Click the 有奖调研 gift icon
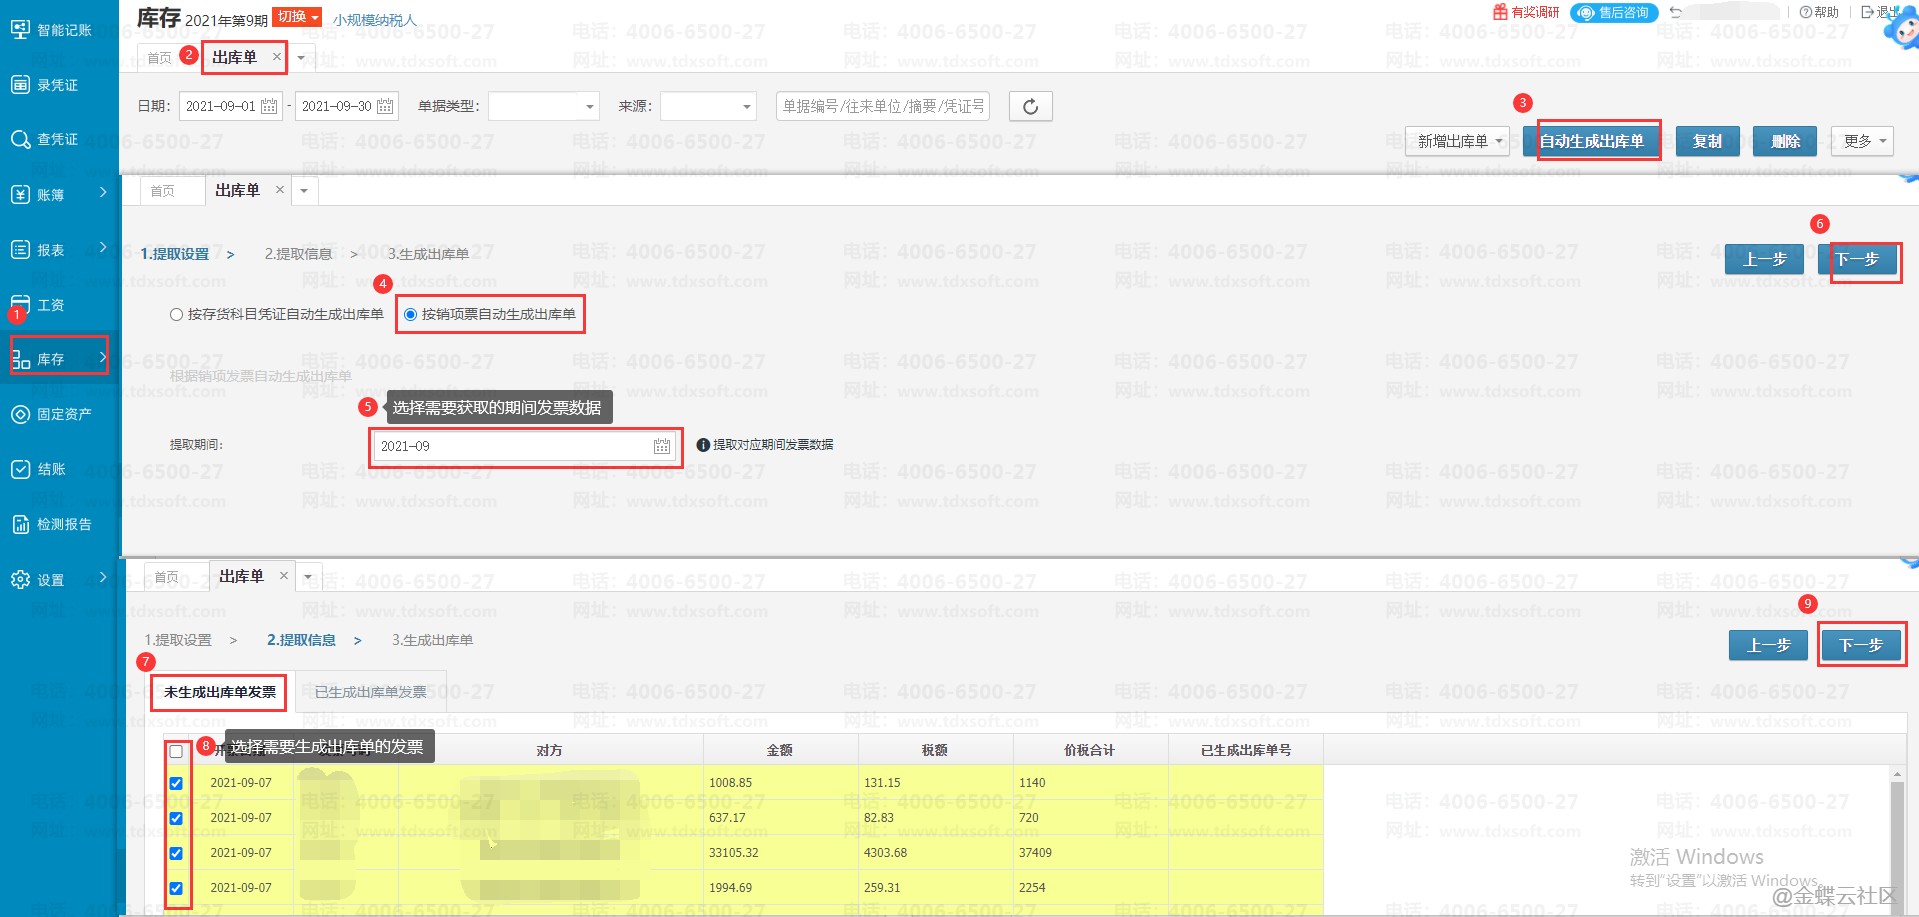Viewport: 1919px width, 917px height. coord(1500,12)
